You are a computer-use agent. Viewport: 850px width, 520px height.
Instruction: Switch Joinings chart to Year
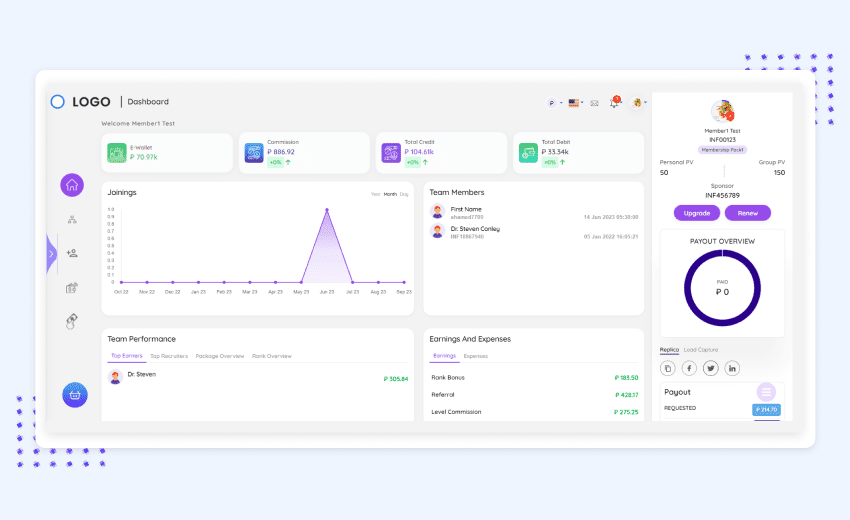[375, 194]
